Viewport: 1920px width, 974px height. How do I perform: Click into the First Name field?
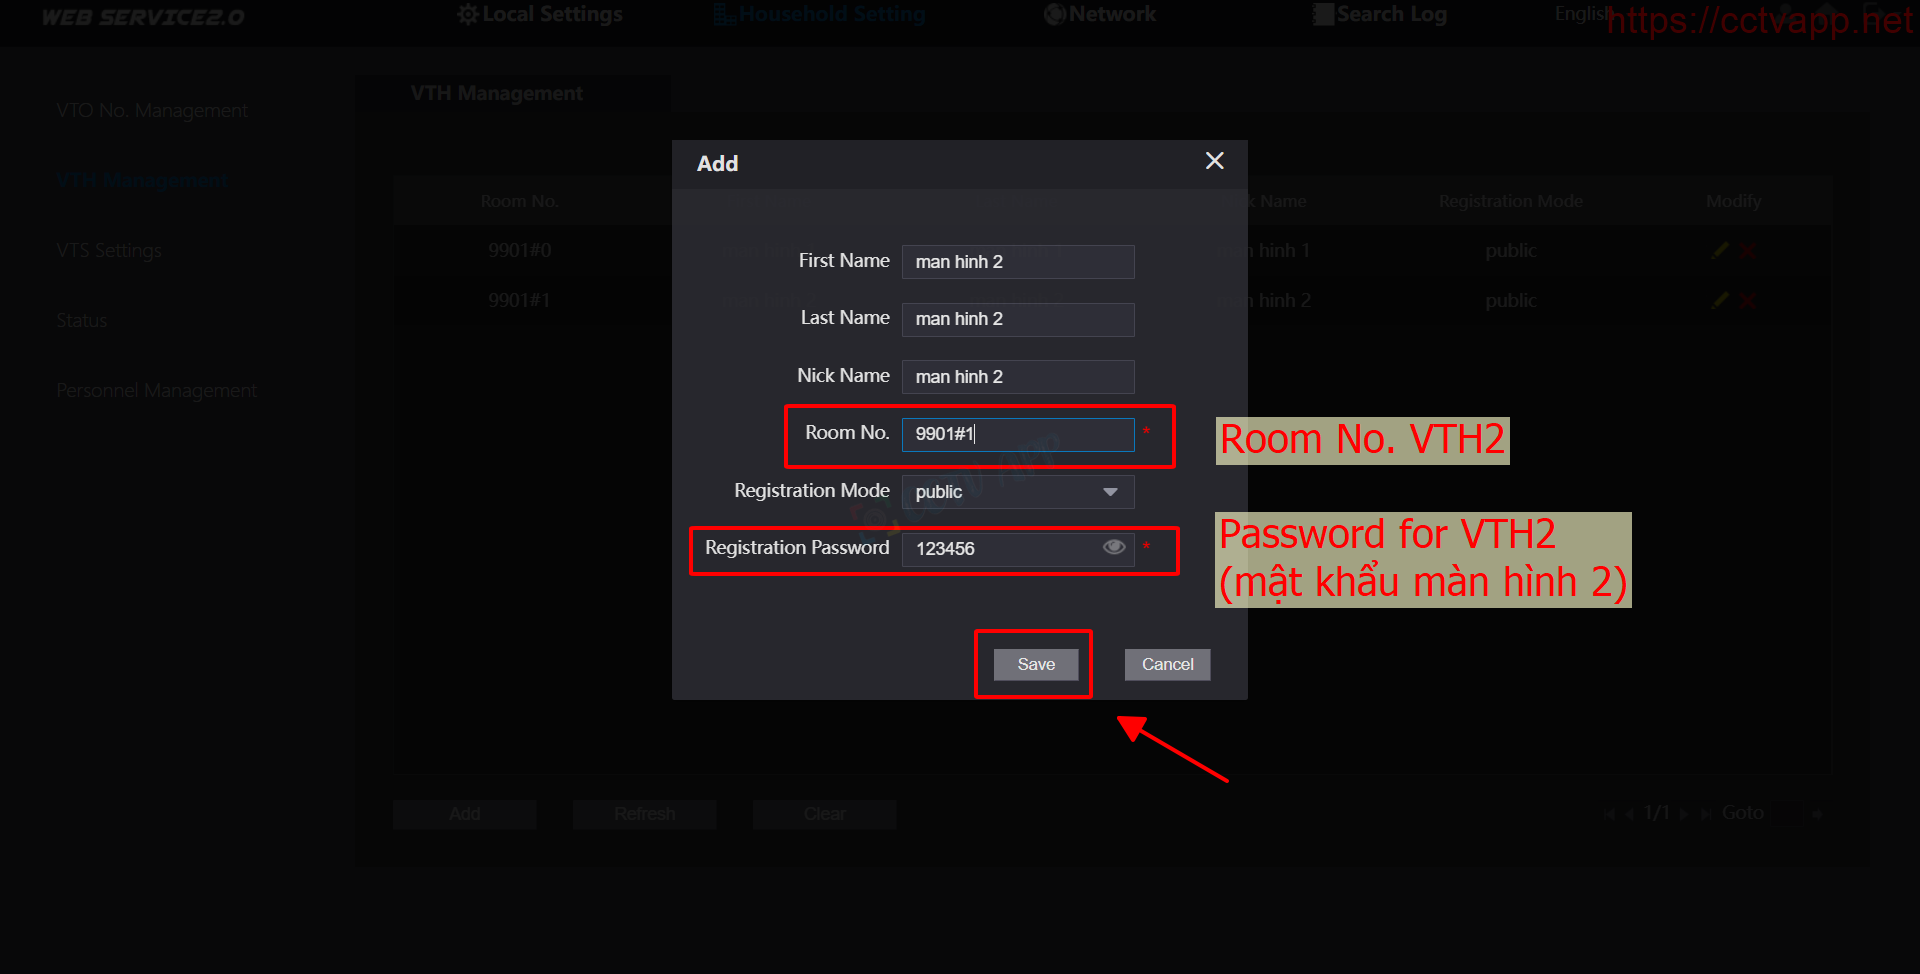coord(1018,262)
